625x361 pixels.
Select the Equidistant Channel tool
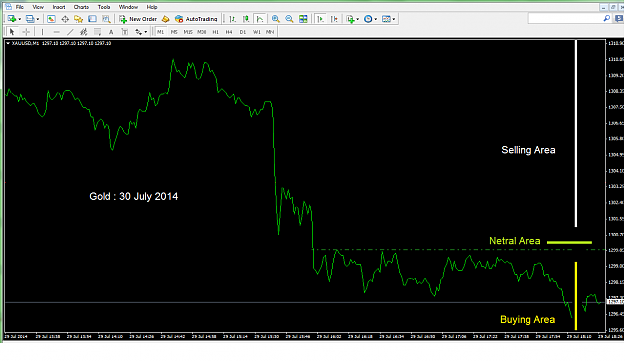tap(84, 32)
